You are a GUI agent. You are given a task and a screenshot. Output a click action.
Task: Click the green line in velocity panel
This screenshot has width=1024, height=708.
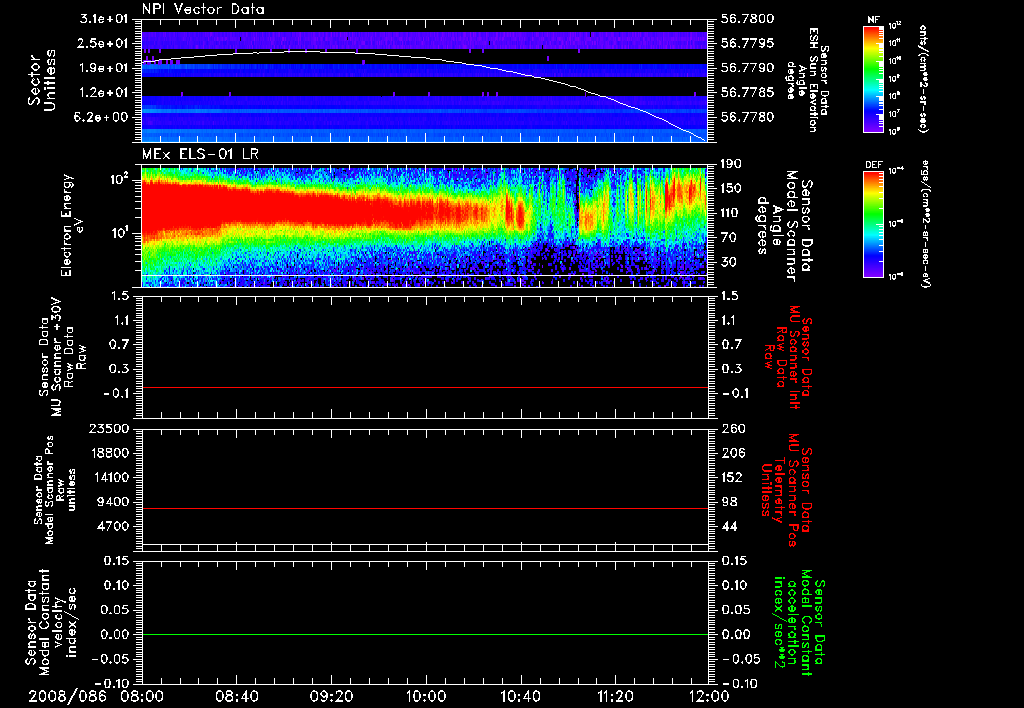coord(424,634)
